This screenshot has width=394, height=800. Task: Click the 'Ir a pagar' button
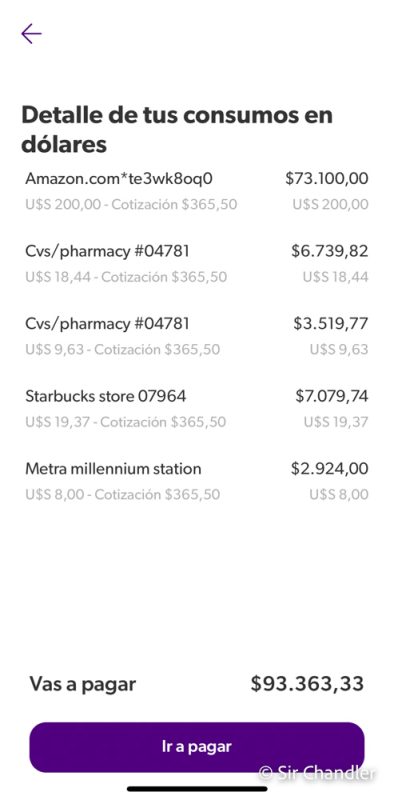pos(196,747)
